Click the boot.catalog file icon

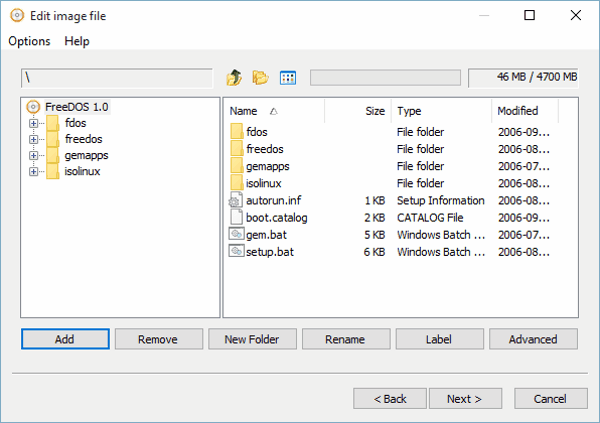click(236, 217)
